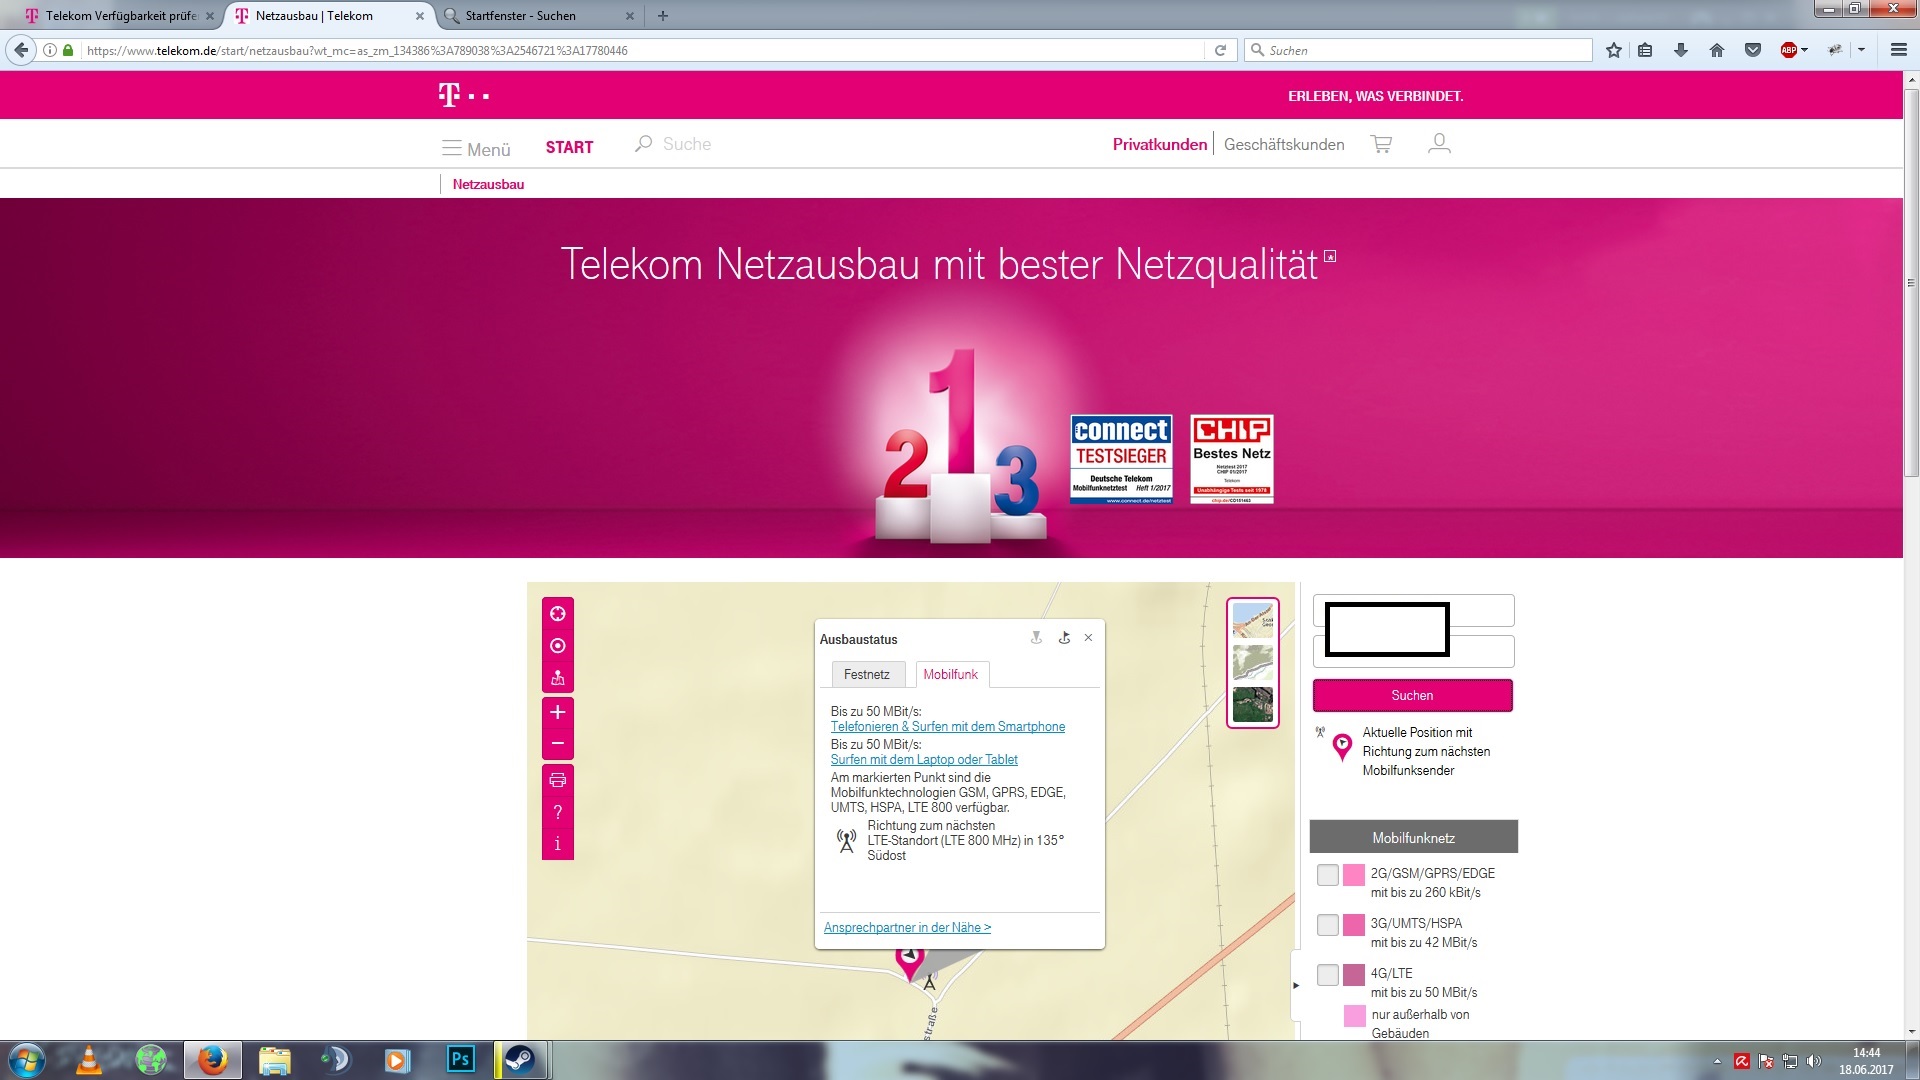Open the map help question mark
This screenshot has height=1080, width=1920.
[558, 812]
